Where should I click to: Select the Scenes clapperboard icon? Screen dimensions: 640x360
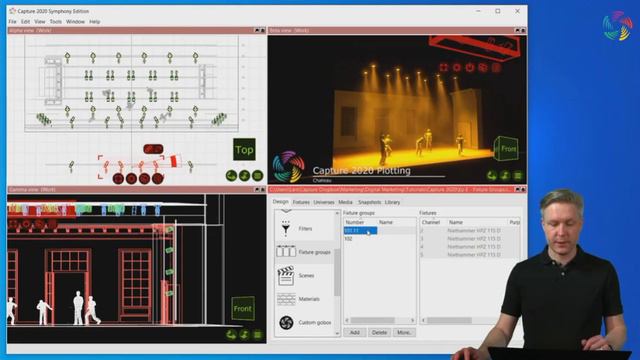(x=286, y=276)
